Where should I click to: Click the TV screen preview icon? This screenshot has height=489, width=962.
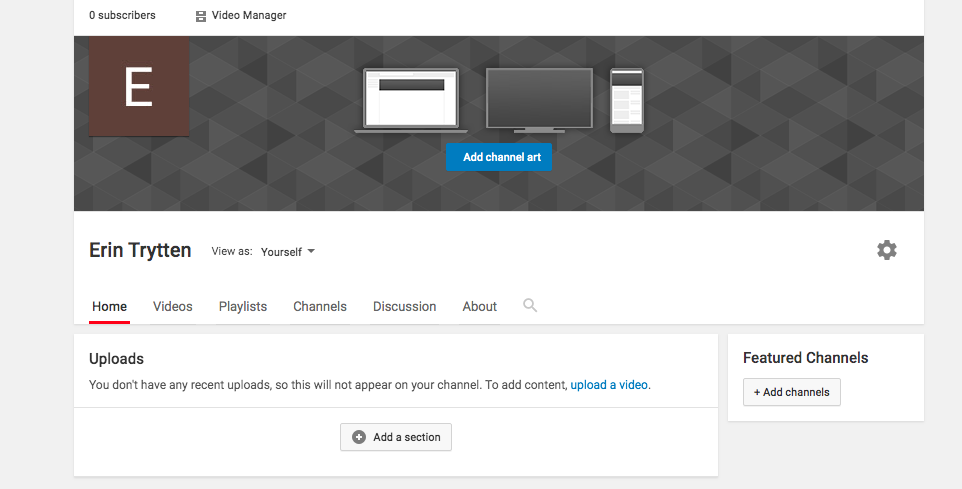pyautogui.click(x=539, y=100)
